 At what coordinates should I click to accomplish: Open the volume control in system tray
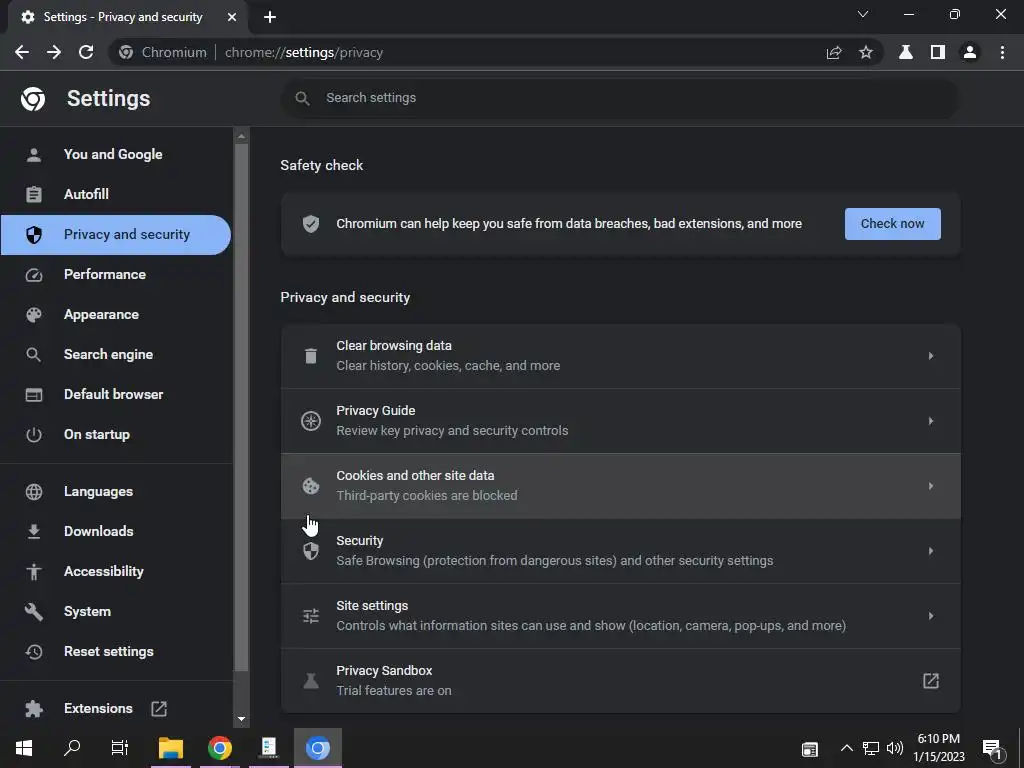[895, 748]
